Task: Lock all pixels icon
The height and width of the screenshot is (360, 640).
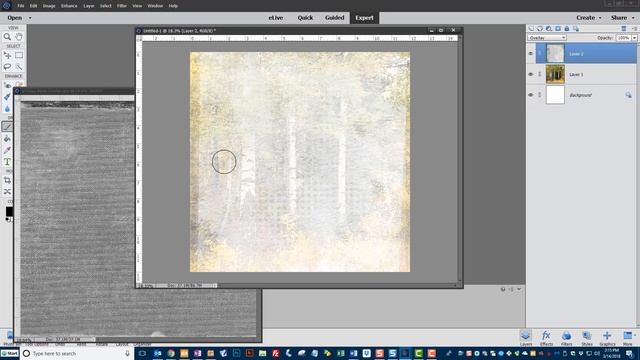Action: point(567,29)
